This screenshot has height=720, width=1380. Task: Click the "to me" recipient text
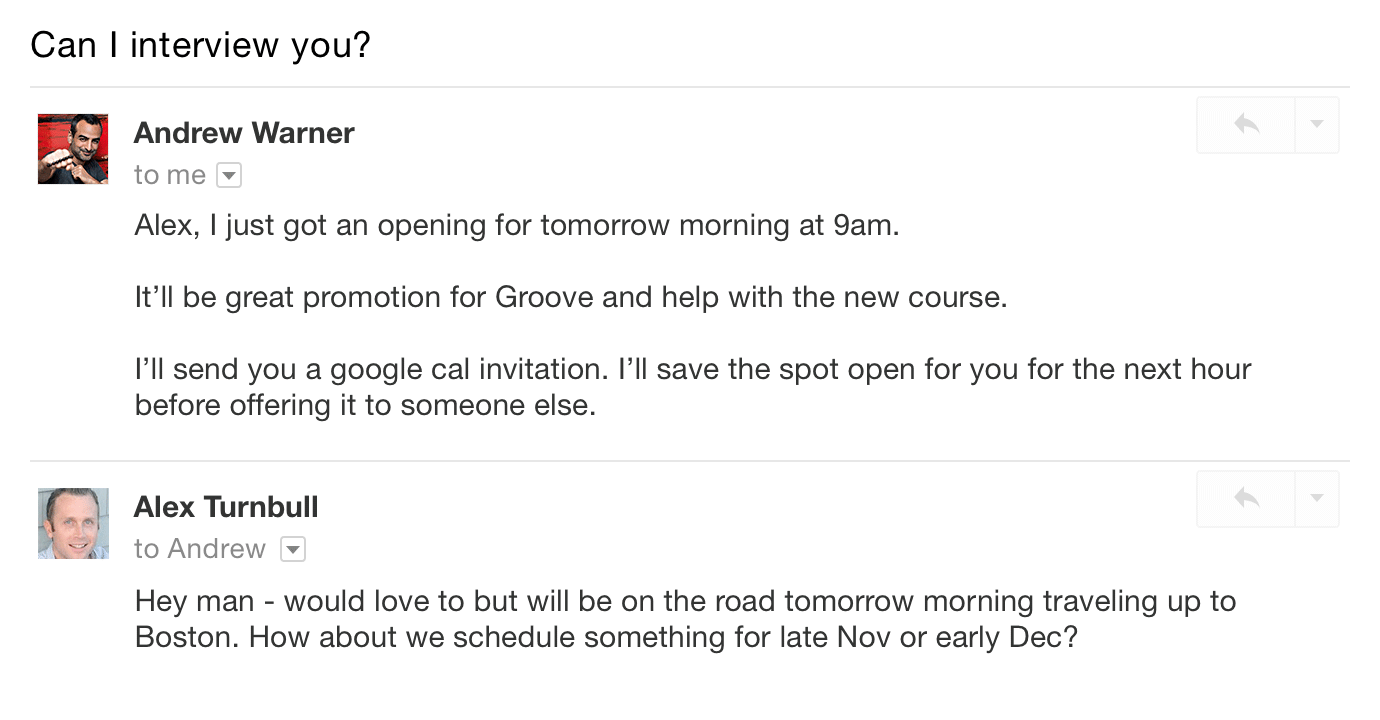170,175
